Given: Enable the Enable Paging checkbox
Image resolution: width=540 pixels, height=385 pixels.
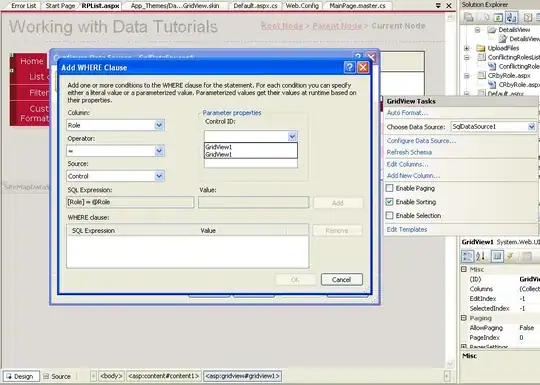Looking at the screenshot, I should point(390,188).
